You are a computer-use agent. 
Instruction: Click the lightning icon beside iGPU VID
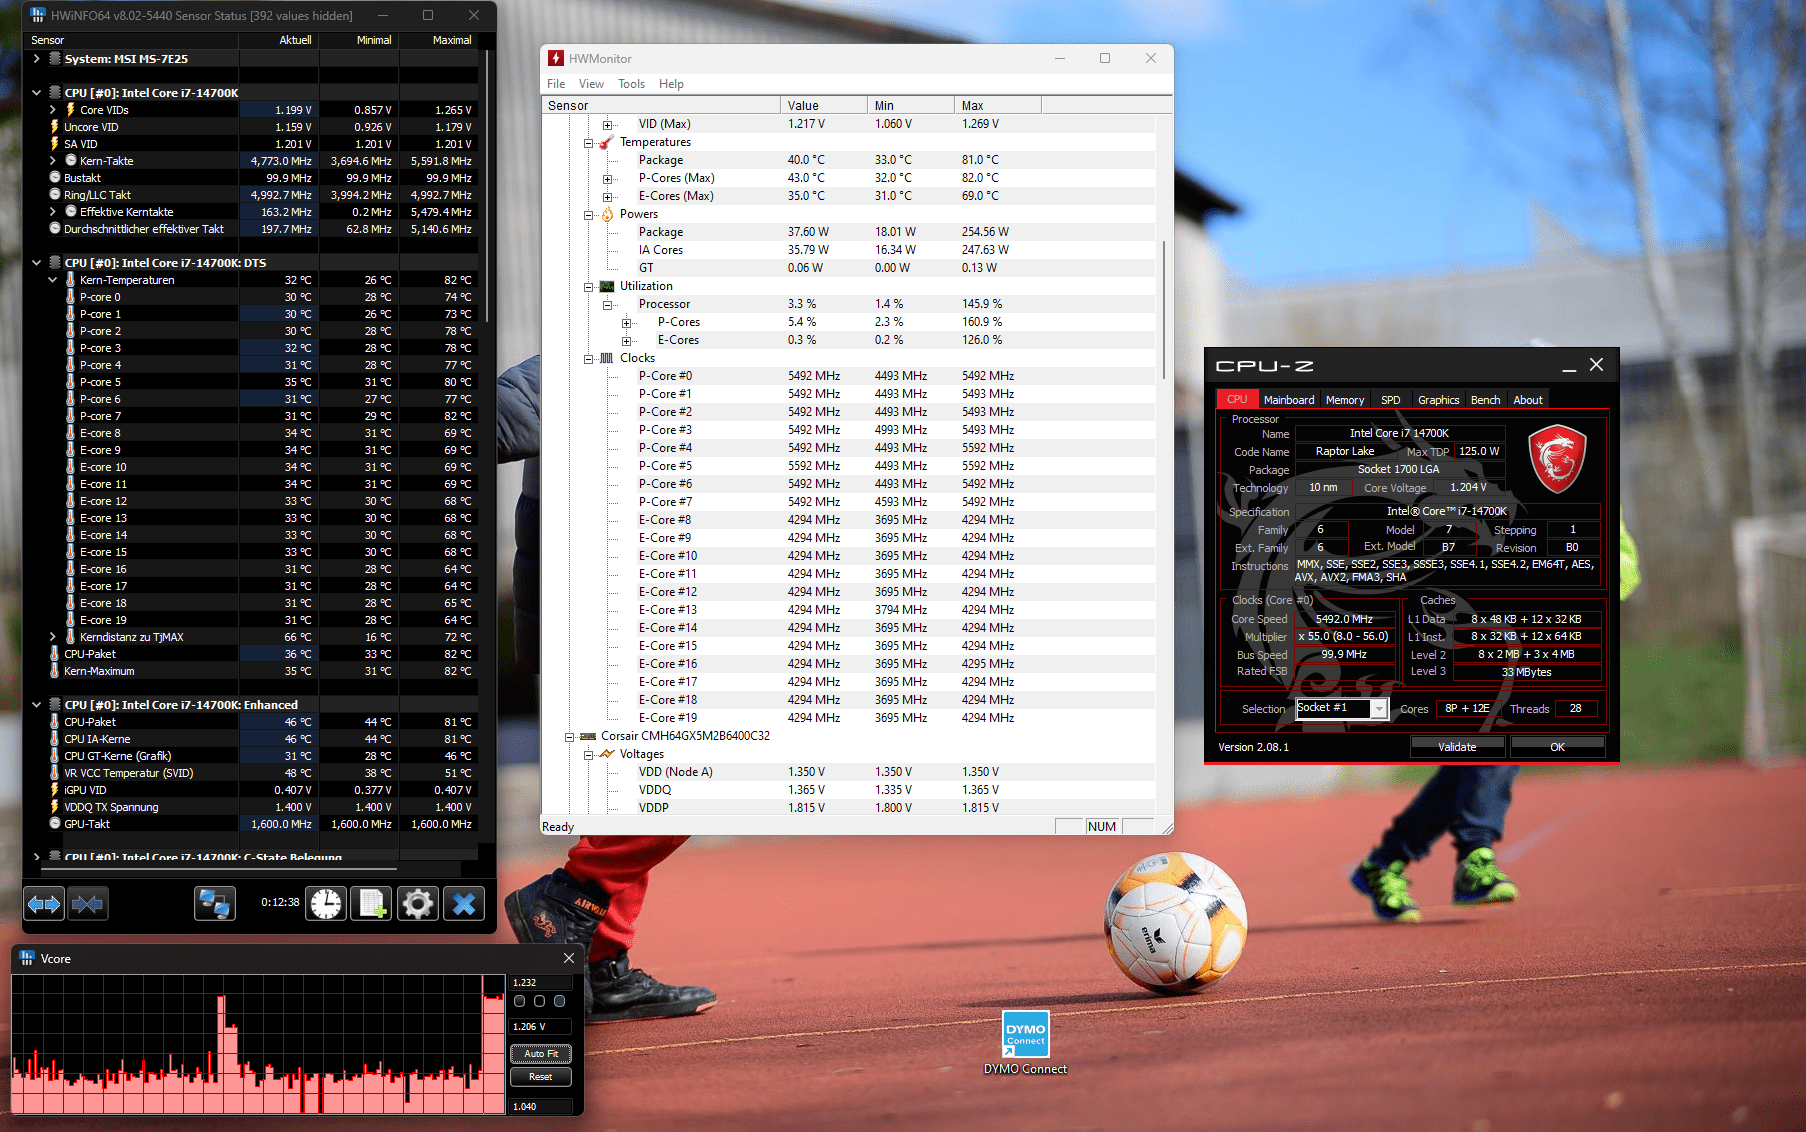(55, 790)
